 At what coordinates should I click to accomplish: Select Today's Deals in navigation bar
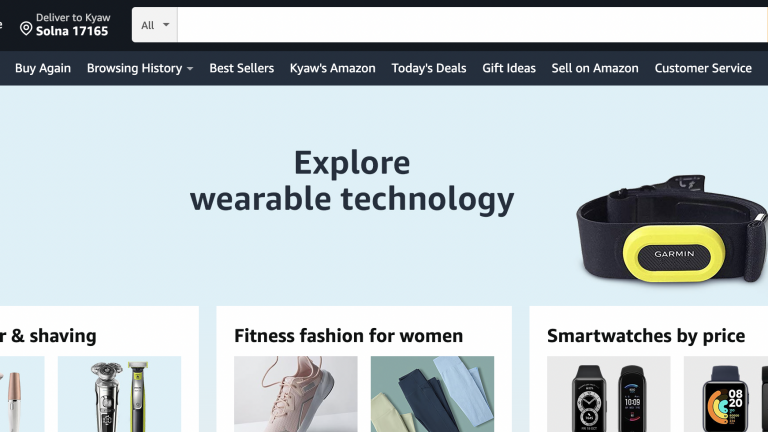tap(429, 68)
